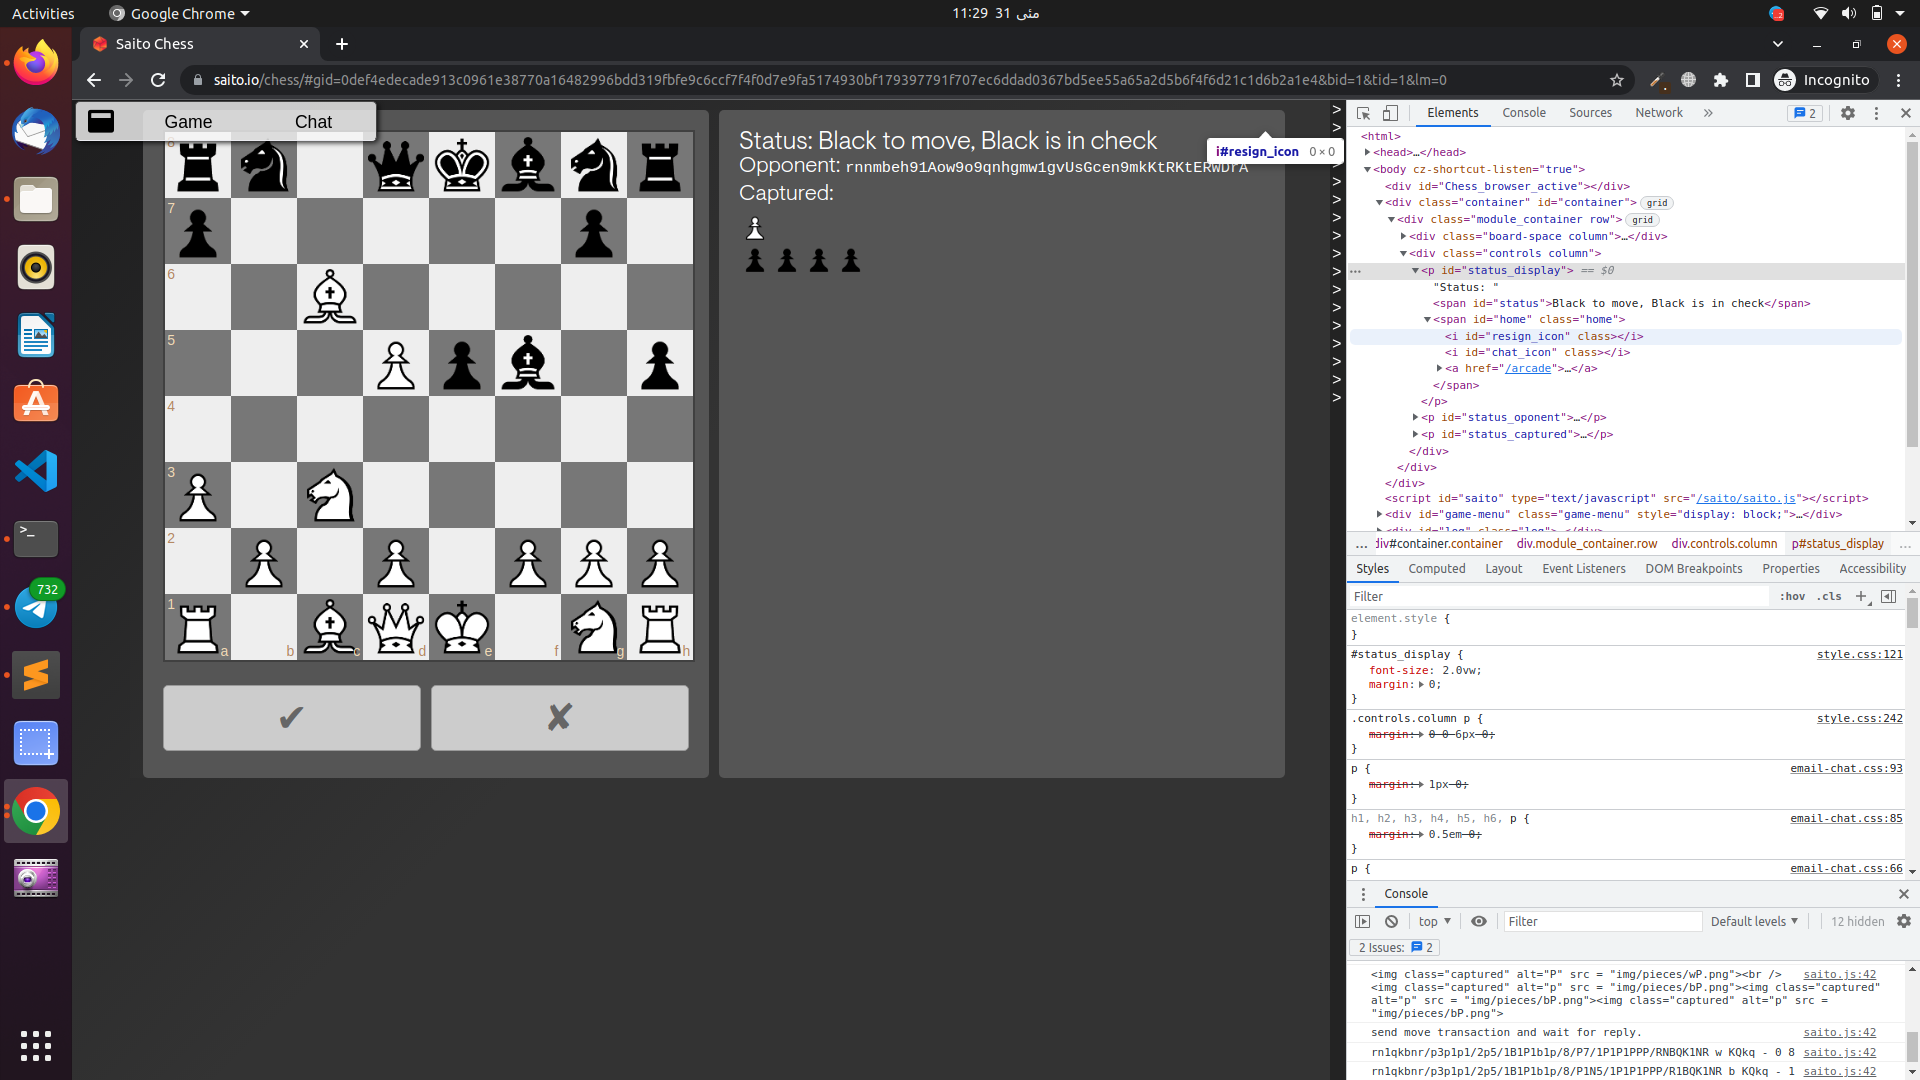Toggle :hov element state panel
Screen dimensions: 1920x1080
coord(1792,596)
